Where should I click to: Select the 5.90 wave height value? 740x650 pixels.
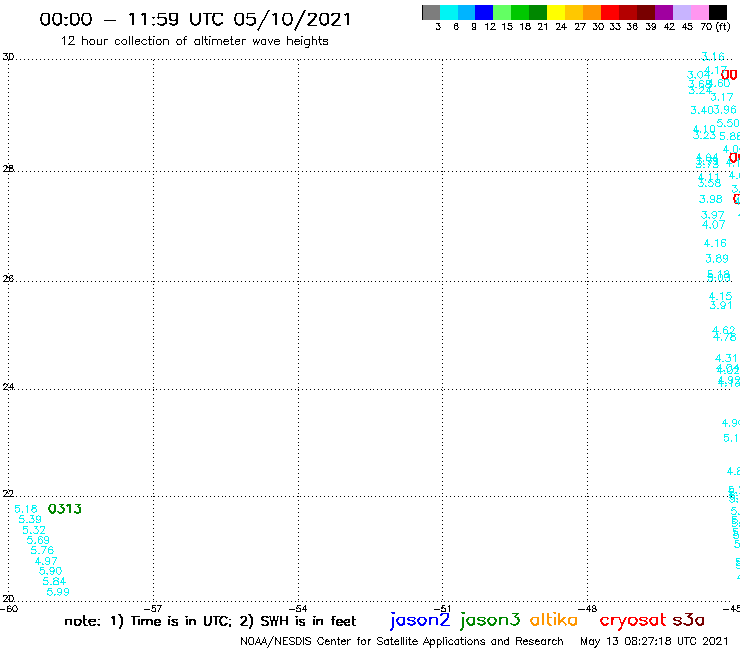tap(50, 571)
